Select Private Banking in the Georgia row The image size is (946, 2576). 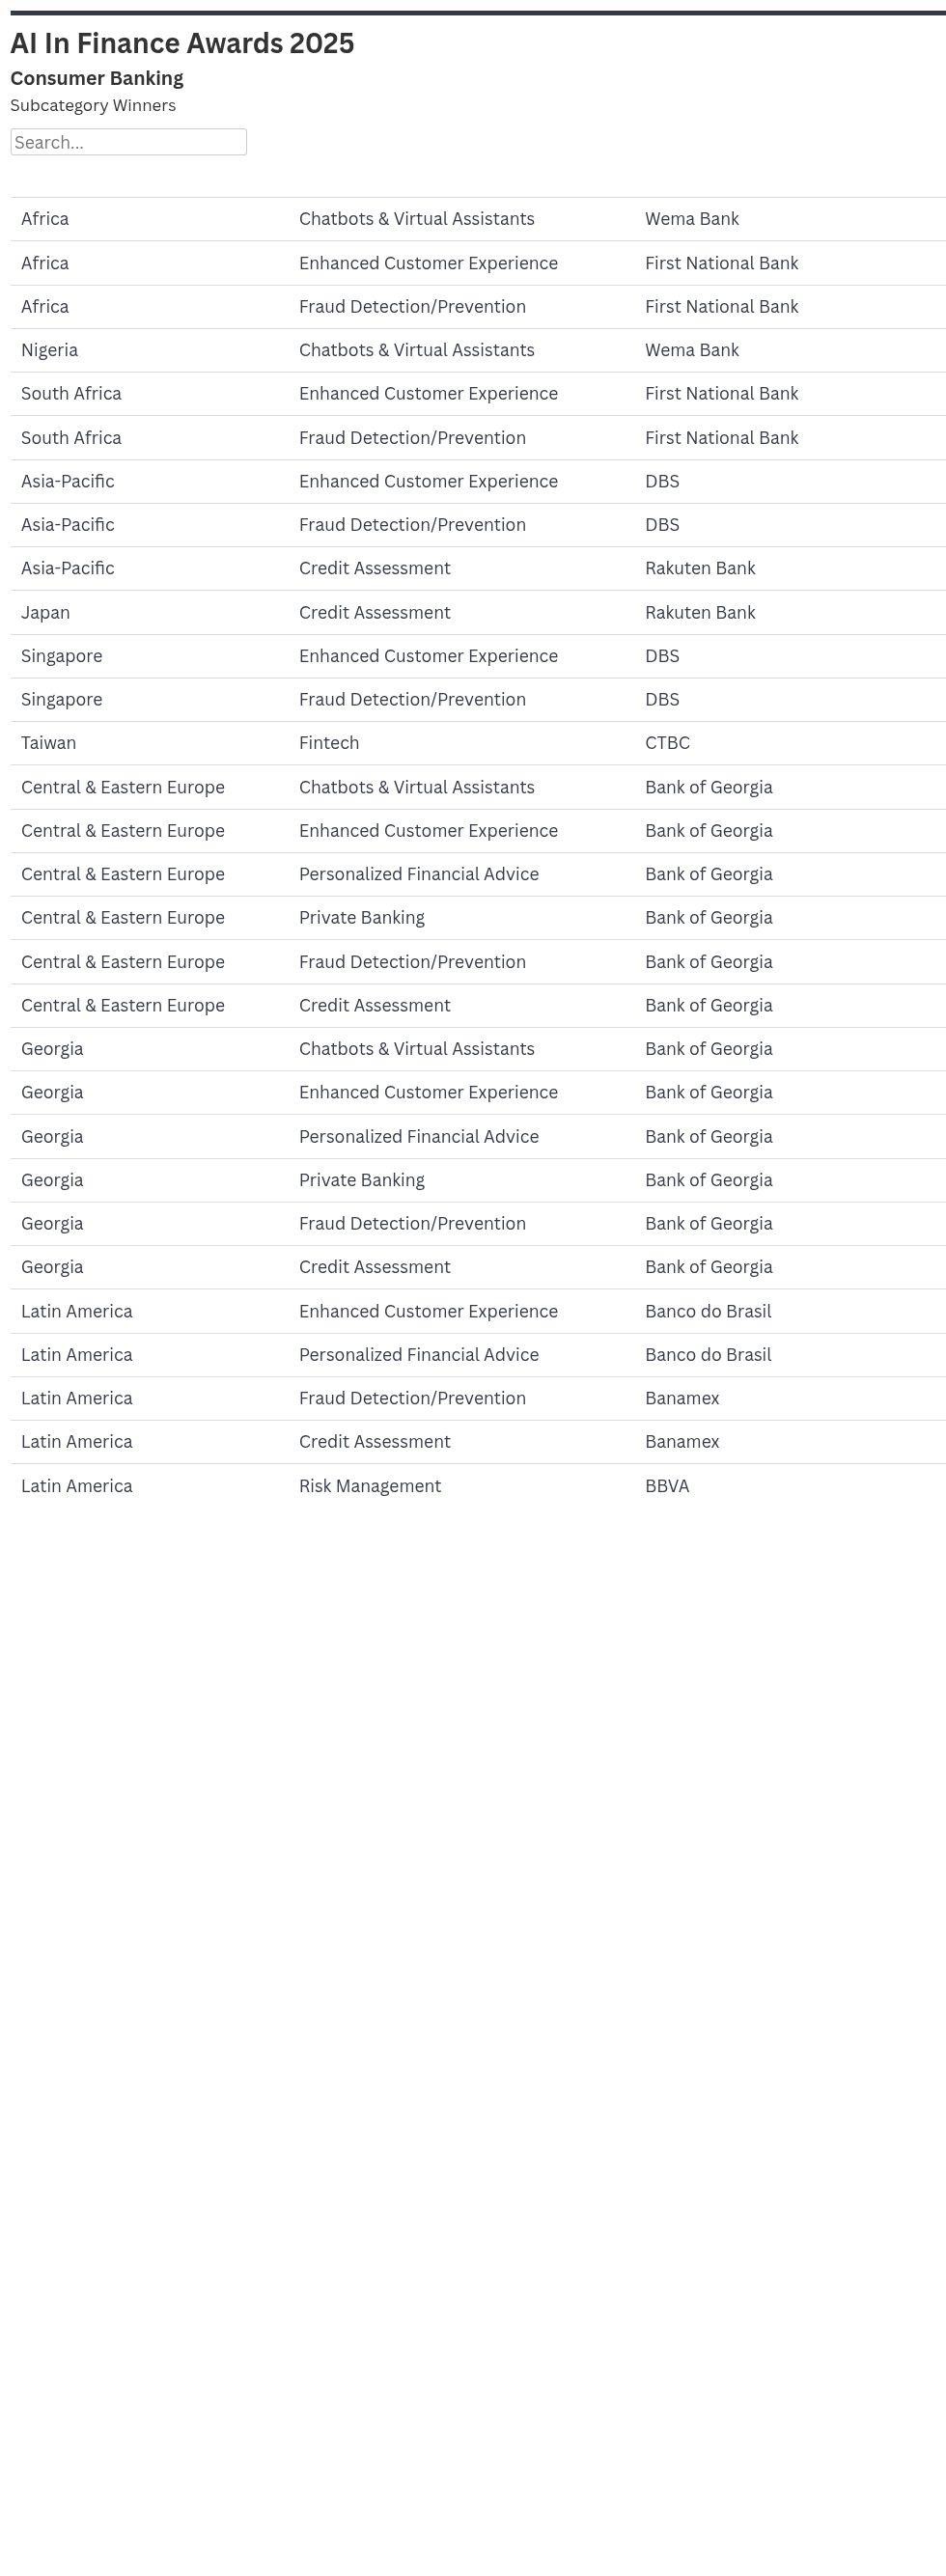[x=362, y=1180]
